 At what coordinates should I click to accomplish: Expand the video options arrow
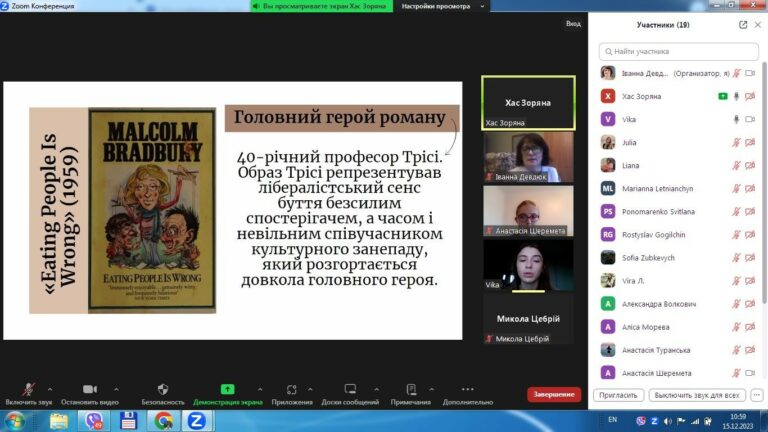(116, 389)
